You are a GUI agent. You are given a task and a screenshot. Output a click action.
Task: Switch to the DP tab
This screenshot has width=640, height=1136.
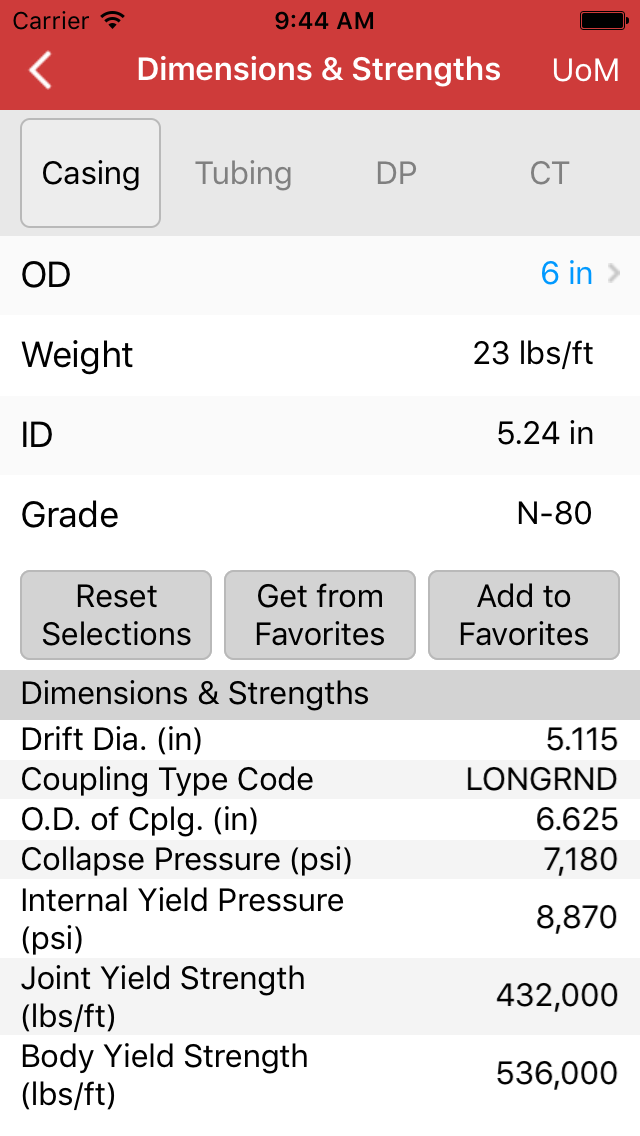tap(396, 172)
